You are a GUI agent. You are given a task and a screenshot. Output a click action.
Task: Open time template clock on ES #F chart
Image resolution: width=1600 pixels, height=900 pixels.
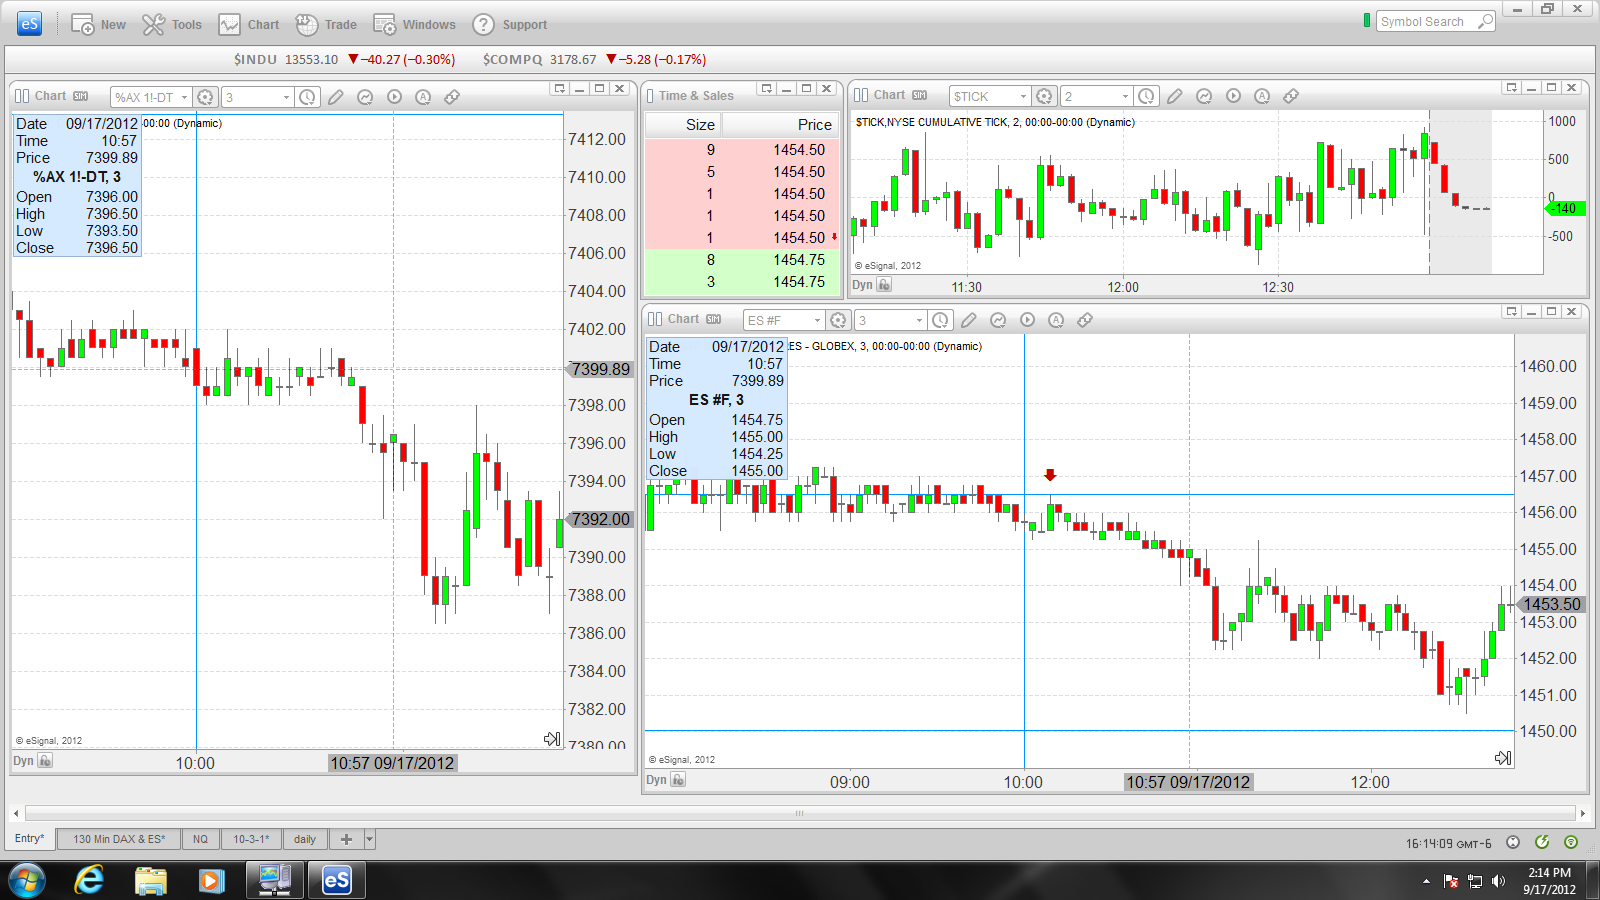click(941, 320)
